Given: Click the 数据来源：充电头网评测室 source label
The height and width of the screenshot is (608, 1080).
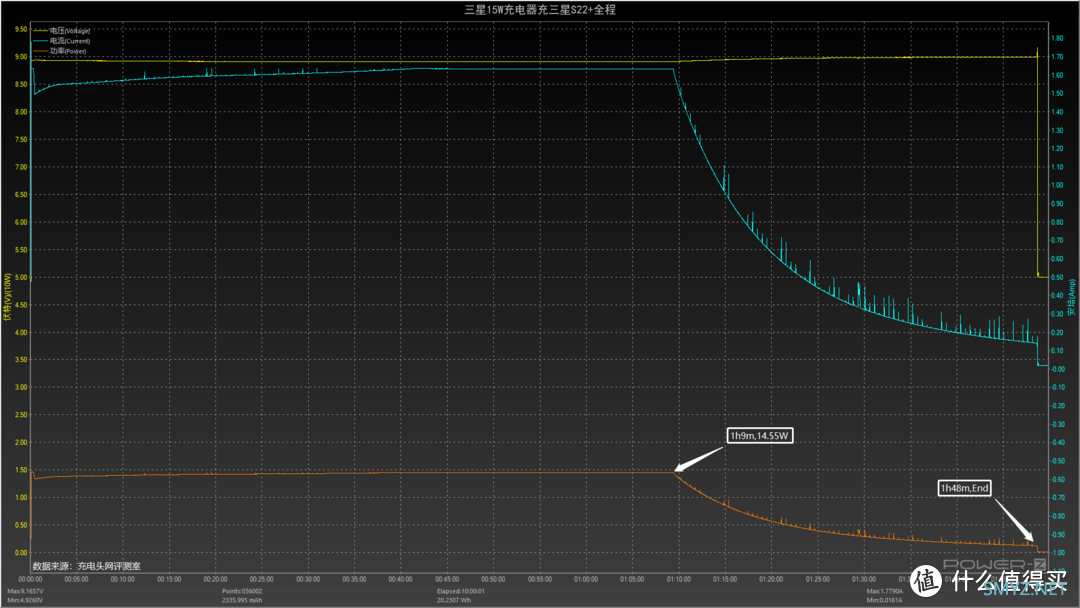Looking at the screenshot, I should [87, 566].
